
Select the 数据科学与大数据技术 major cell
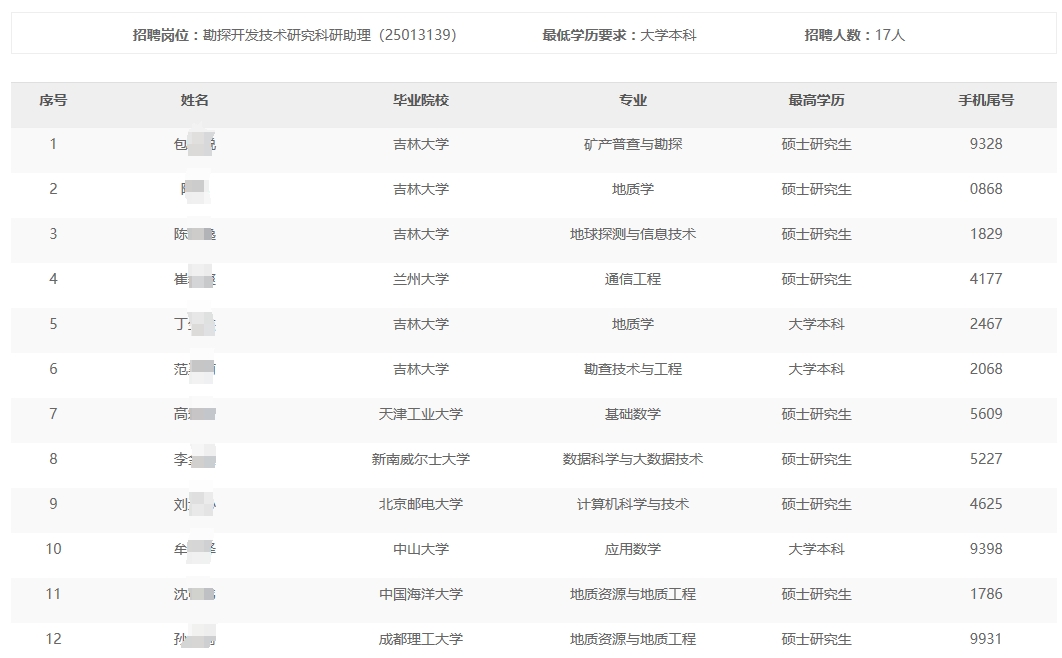point(633,459)
